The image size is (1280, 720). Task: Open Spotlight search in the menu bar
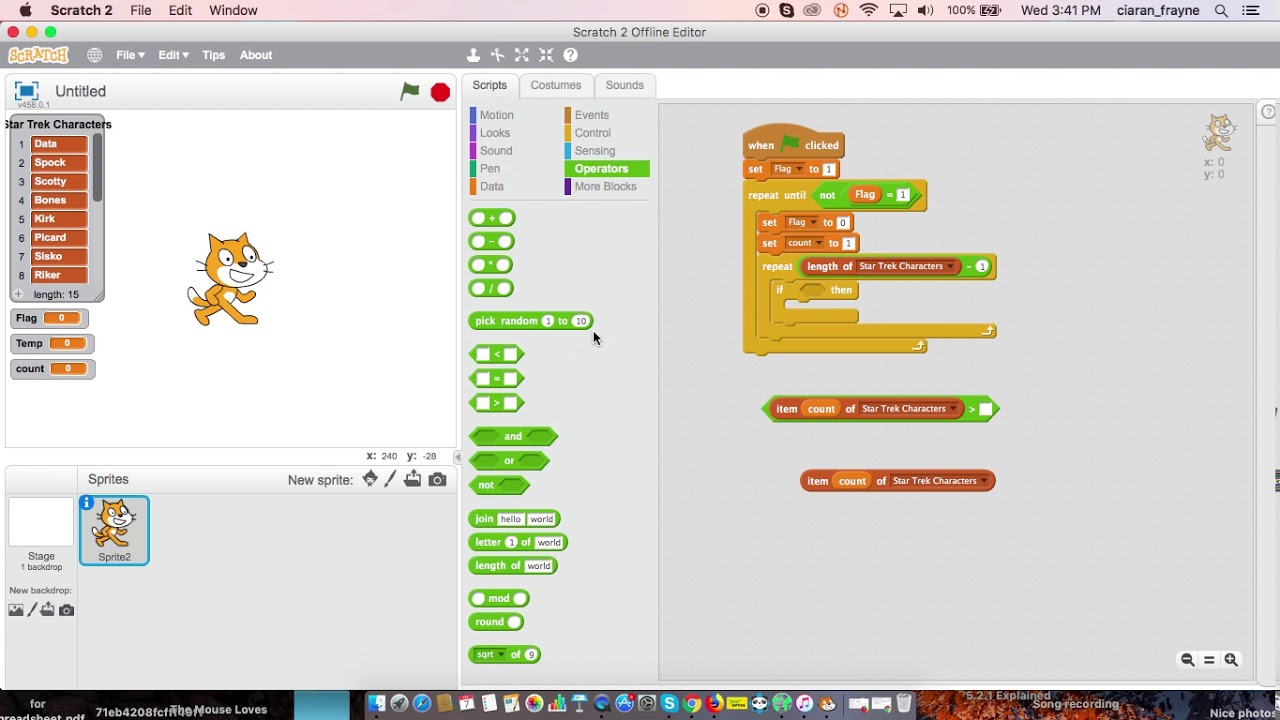pyautogui.click(x=1221, y=10)
